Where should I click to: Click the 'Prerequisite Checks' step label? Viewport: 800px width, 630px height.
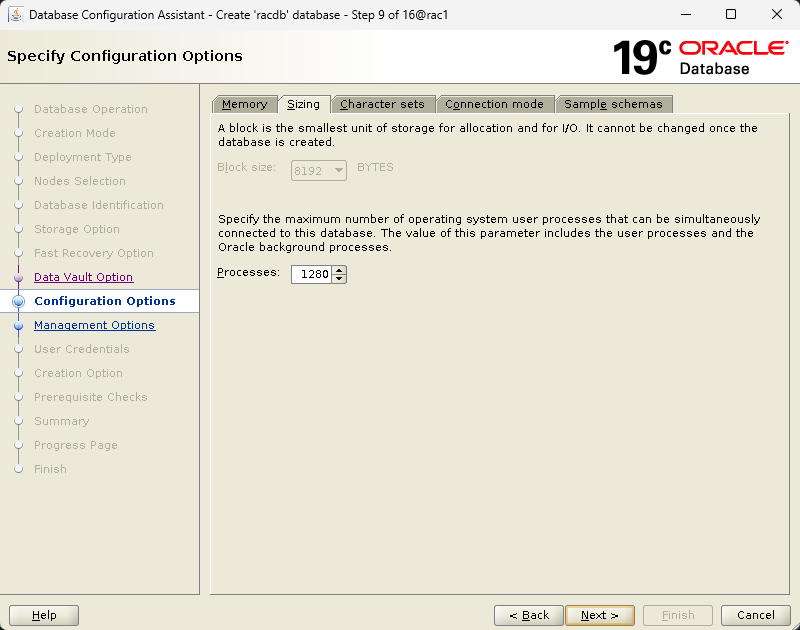click(x=91, y=397)
